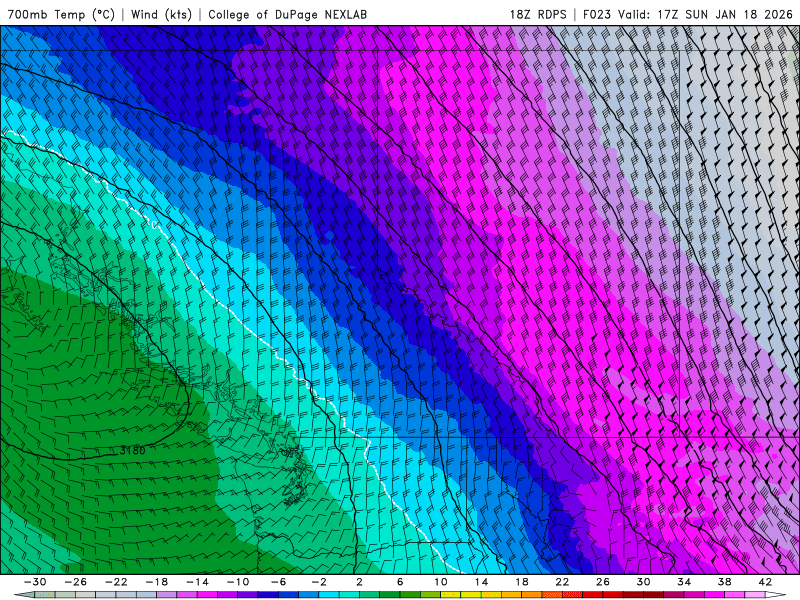Click the 'Wind (kts)' header label
The image size is (800, 600).
161,14
